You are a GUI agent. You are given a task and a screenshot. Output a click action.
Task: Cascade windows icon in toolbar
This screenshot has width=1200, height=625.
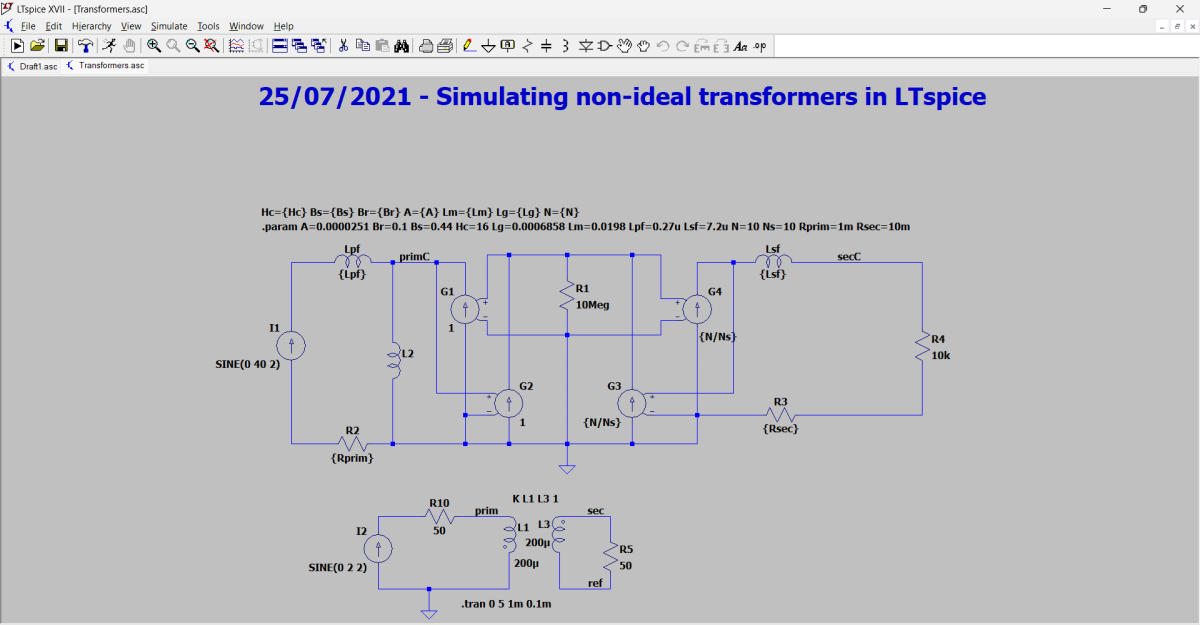pyautogui.click(x=299, y=45)
